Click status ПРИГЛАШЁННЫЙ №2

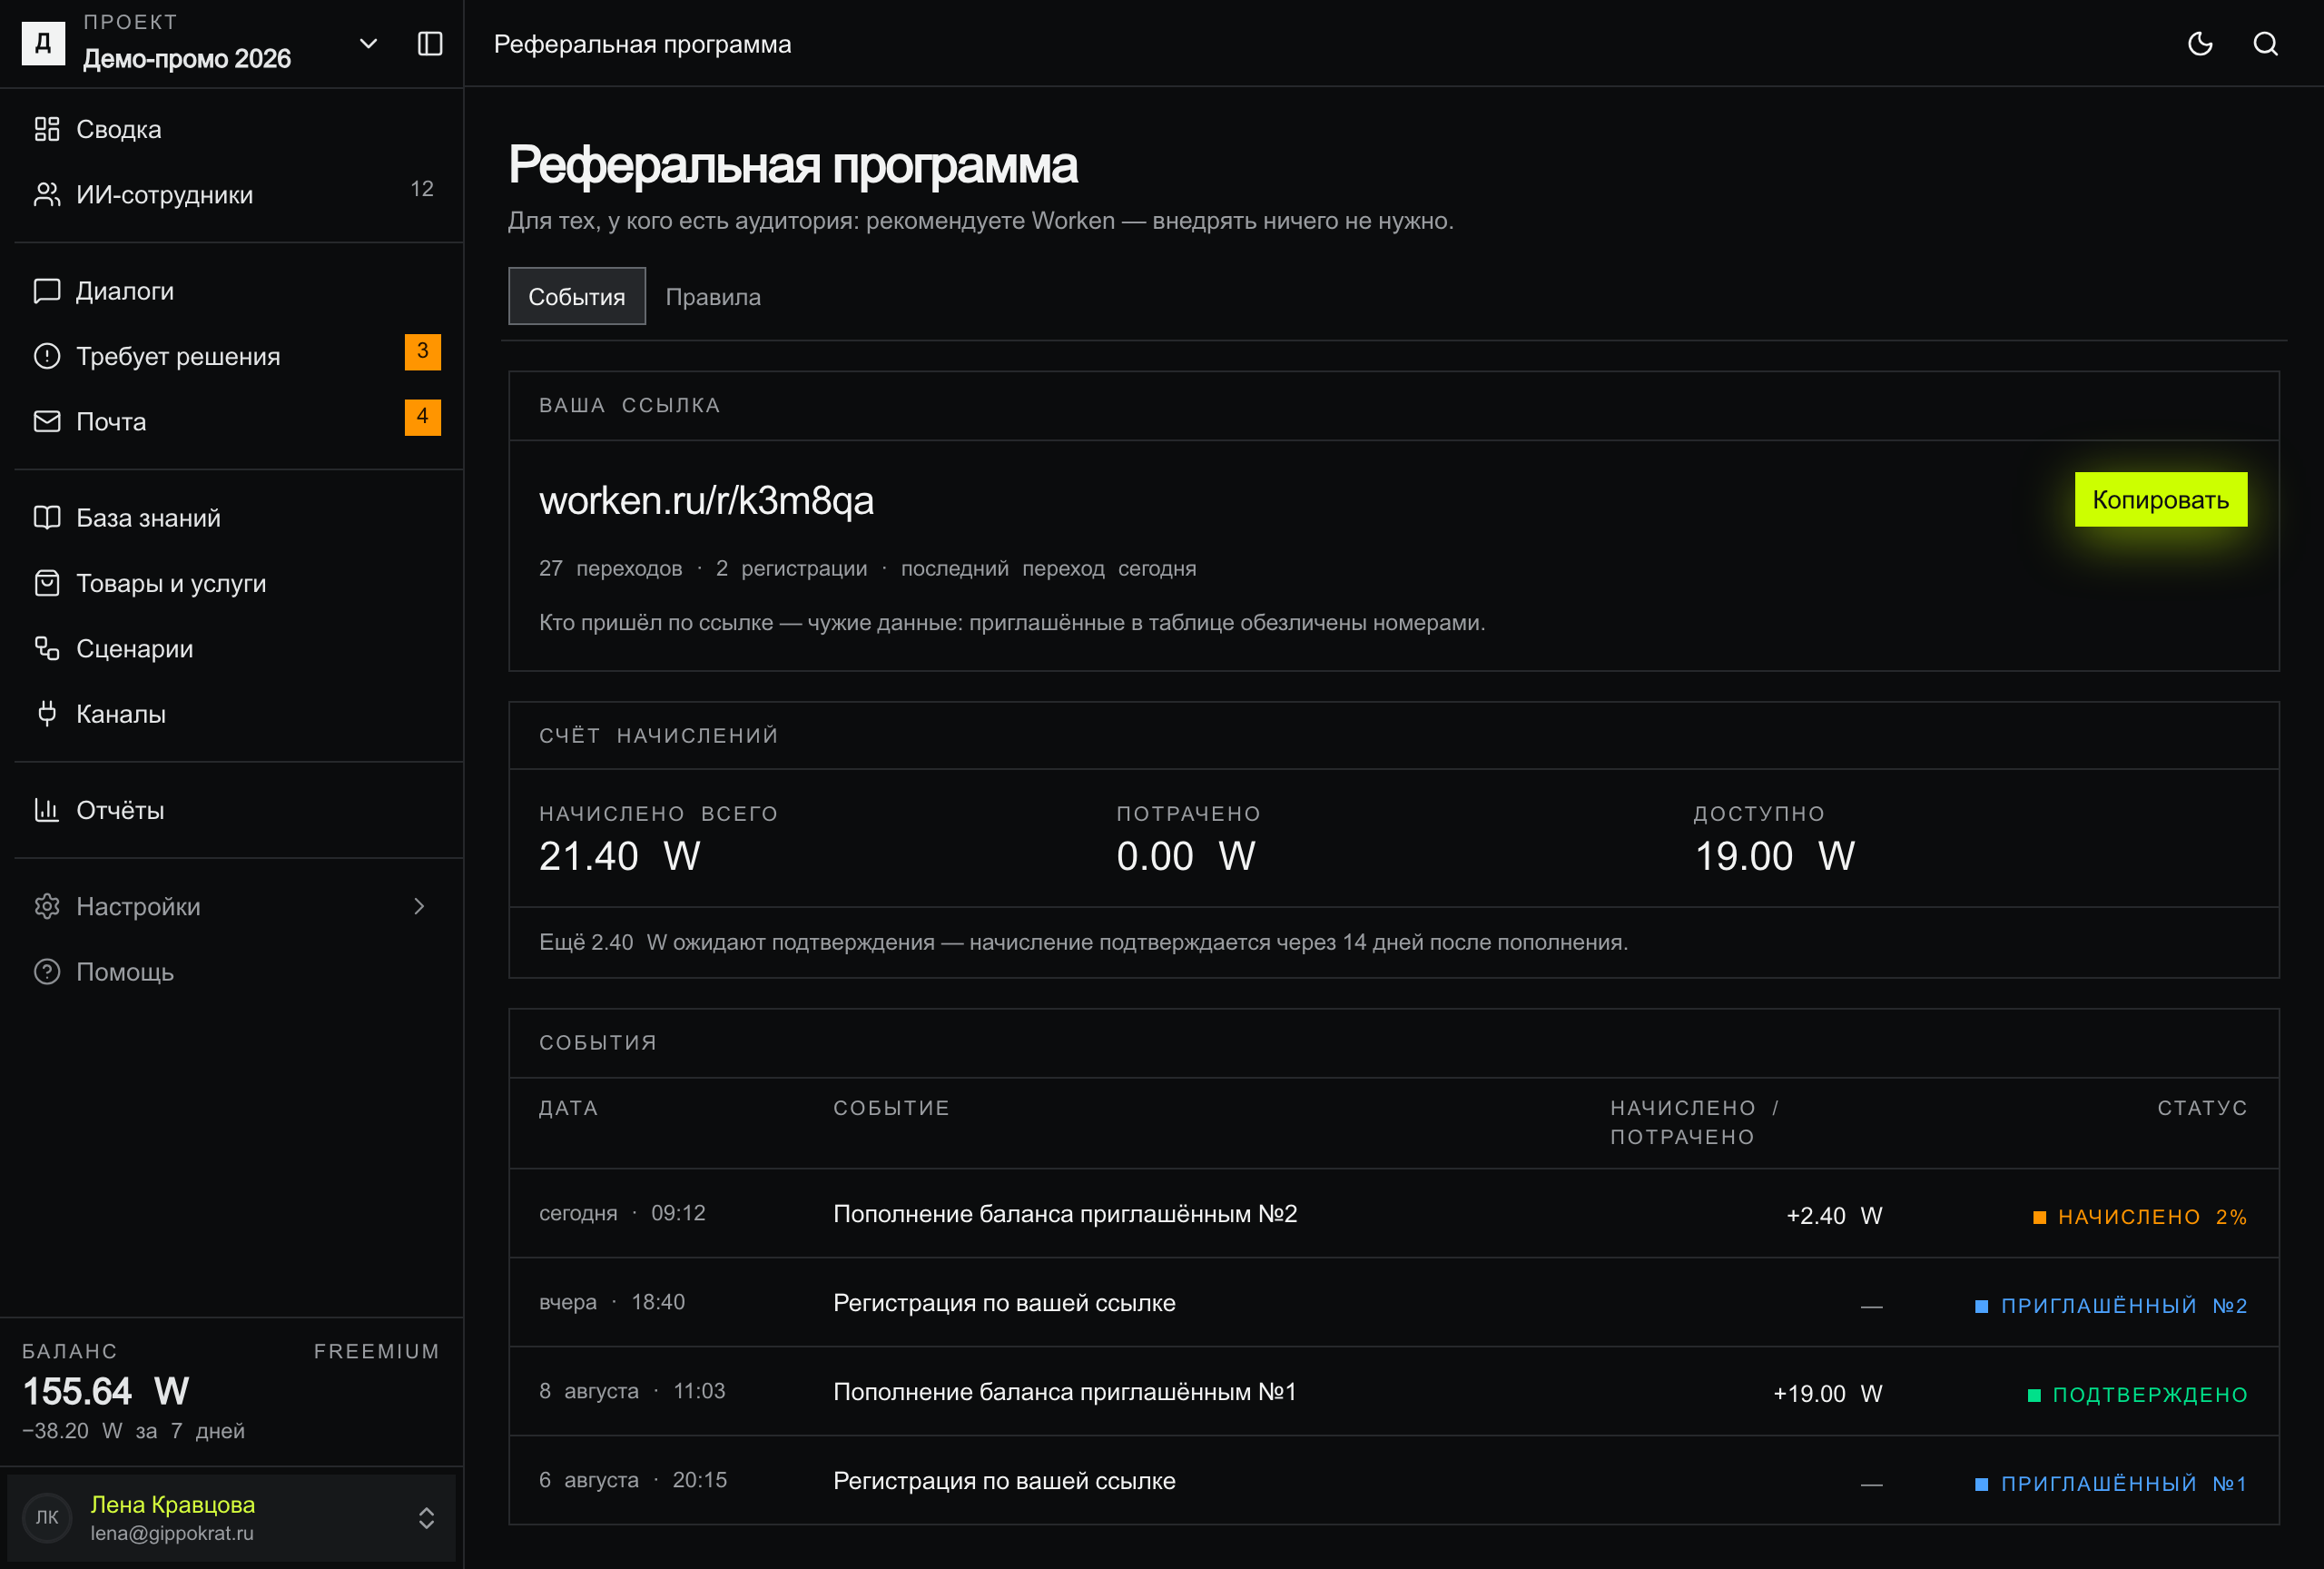[x=2112, y=1306]
